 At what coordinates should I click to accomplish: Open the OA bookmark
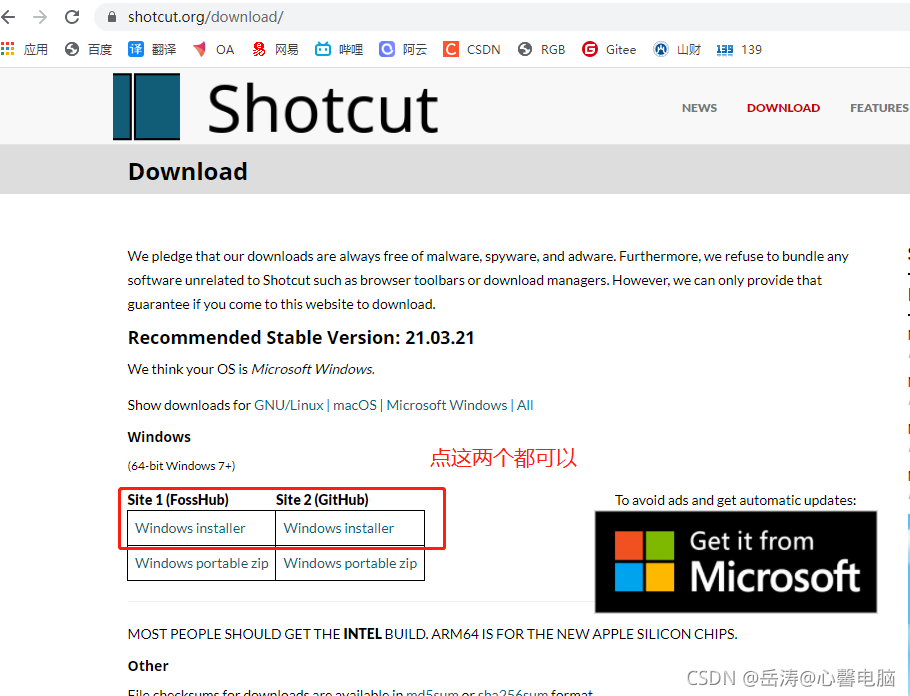pos(214,49)
